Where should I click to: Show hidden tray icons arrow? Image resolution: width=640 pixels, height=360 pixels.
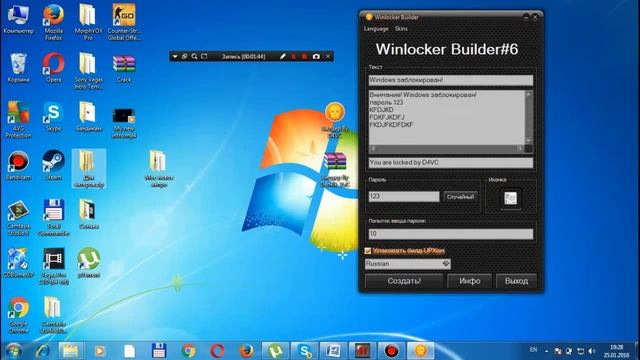[546, 351]
